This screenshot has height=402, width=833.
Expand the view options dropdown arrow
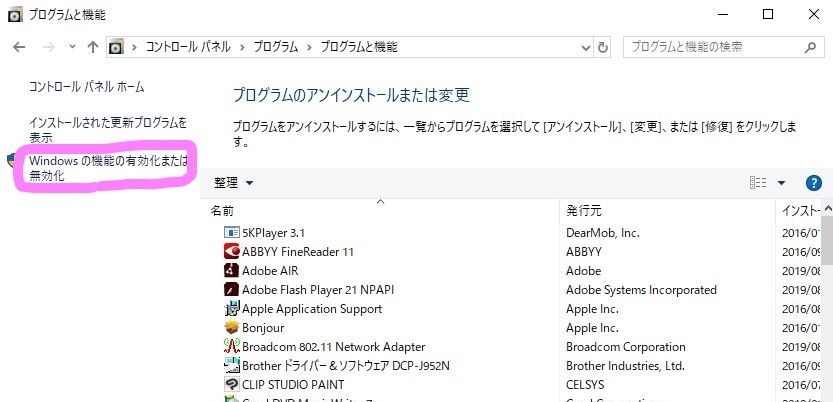(781, 183)
